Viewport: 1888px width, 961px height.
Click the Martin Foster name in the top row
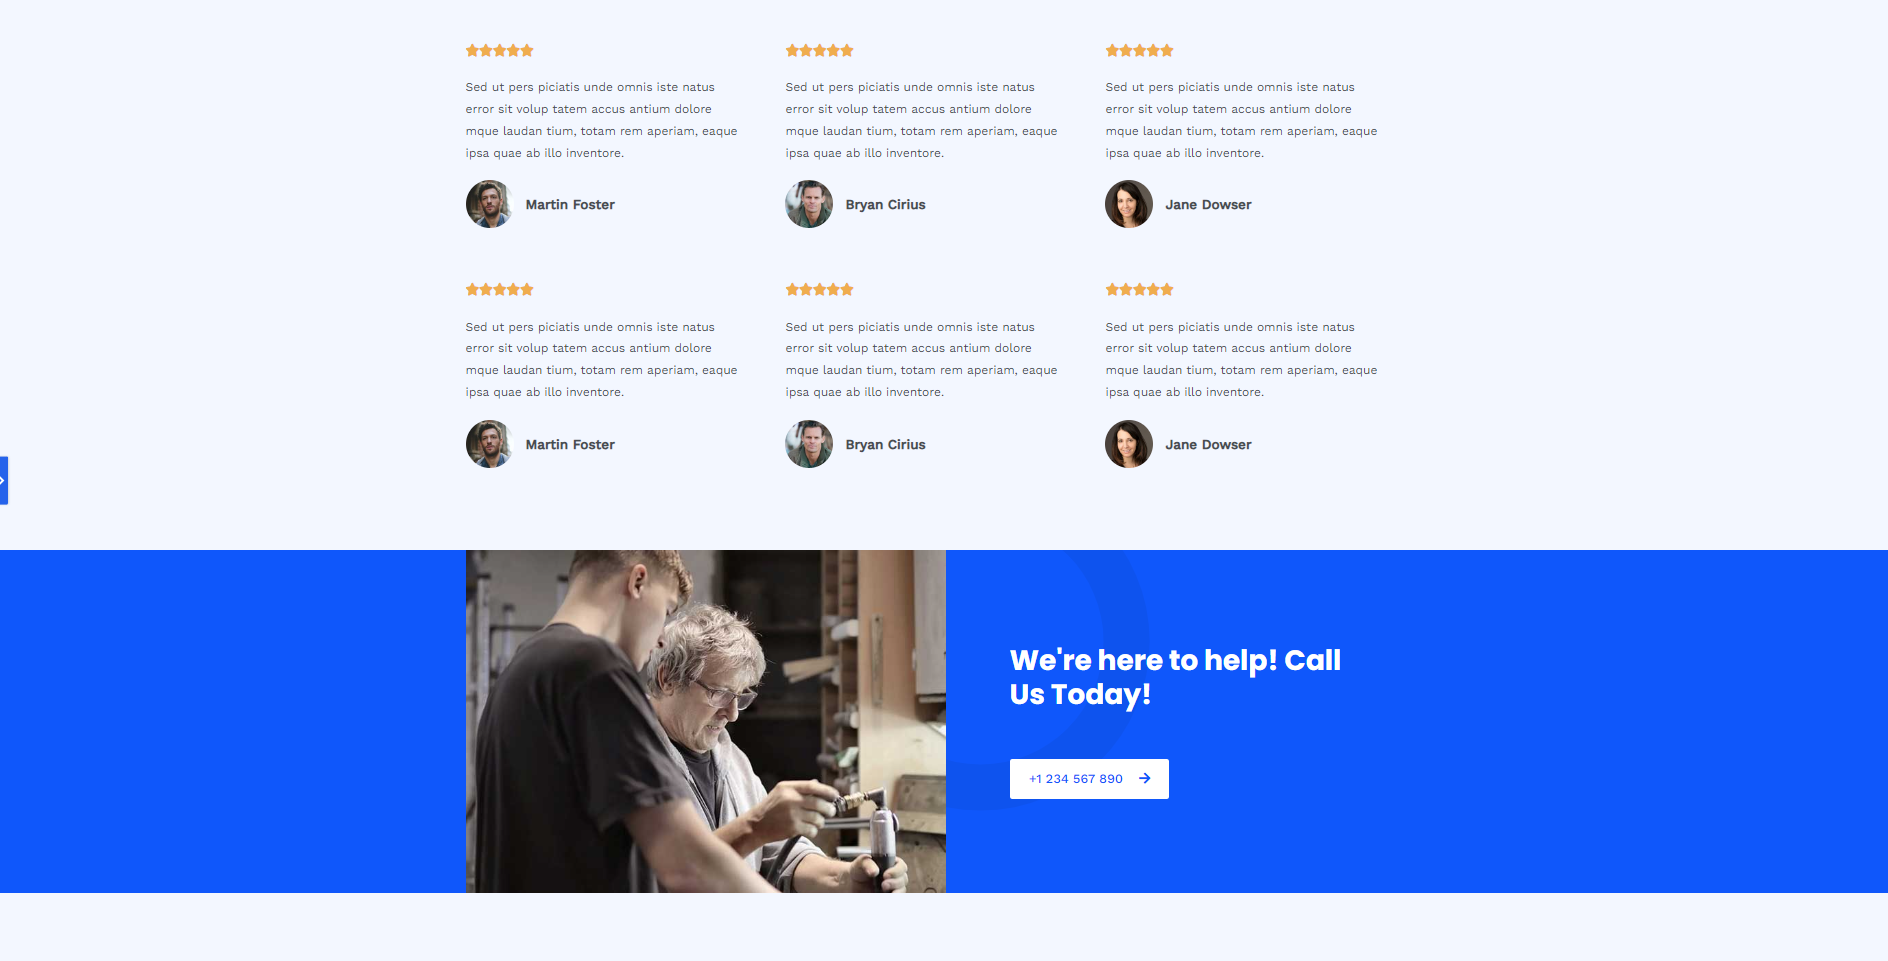tap(570, 205)
